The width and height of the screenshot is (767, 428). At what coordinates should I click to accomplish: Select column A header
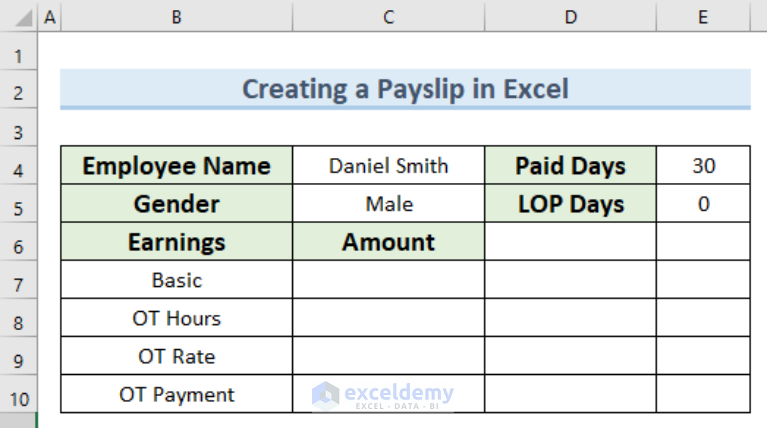pyautogui.click(x=49, y=17)
